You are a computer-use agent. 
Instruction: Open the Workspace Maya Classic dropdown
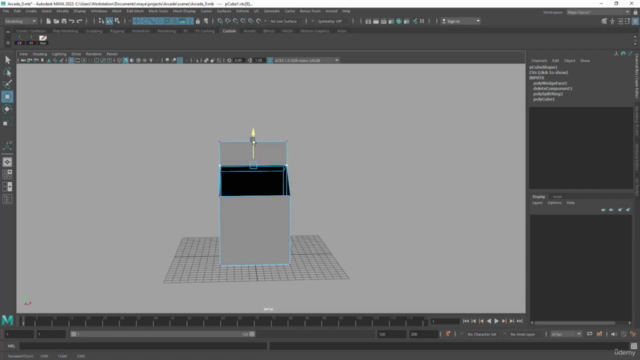click(x=598, y=12)
